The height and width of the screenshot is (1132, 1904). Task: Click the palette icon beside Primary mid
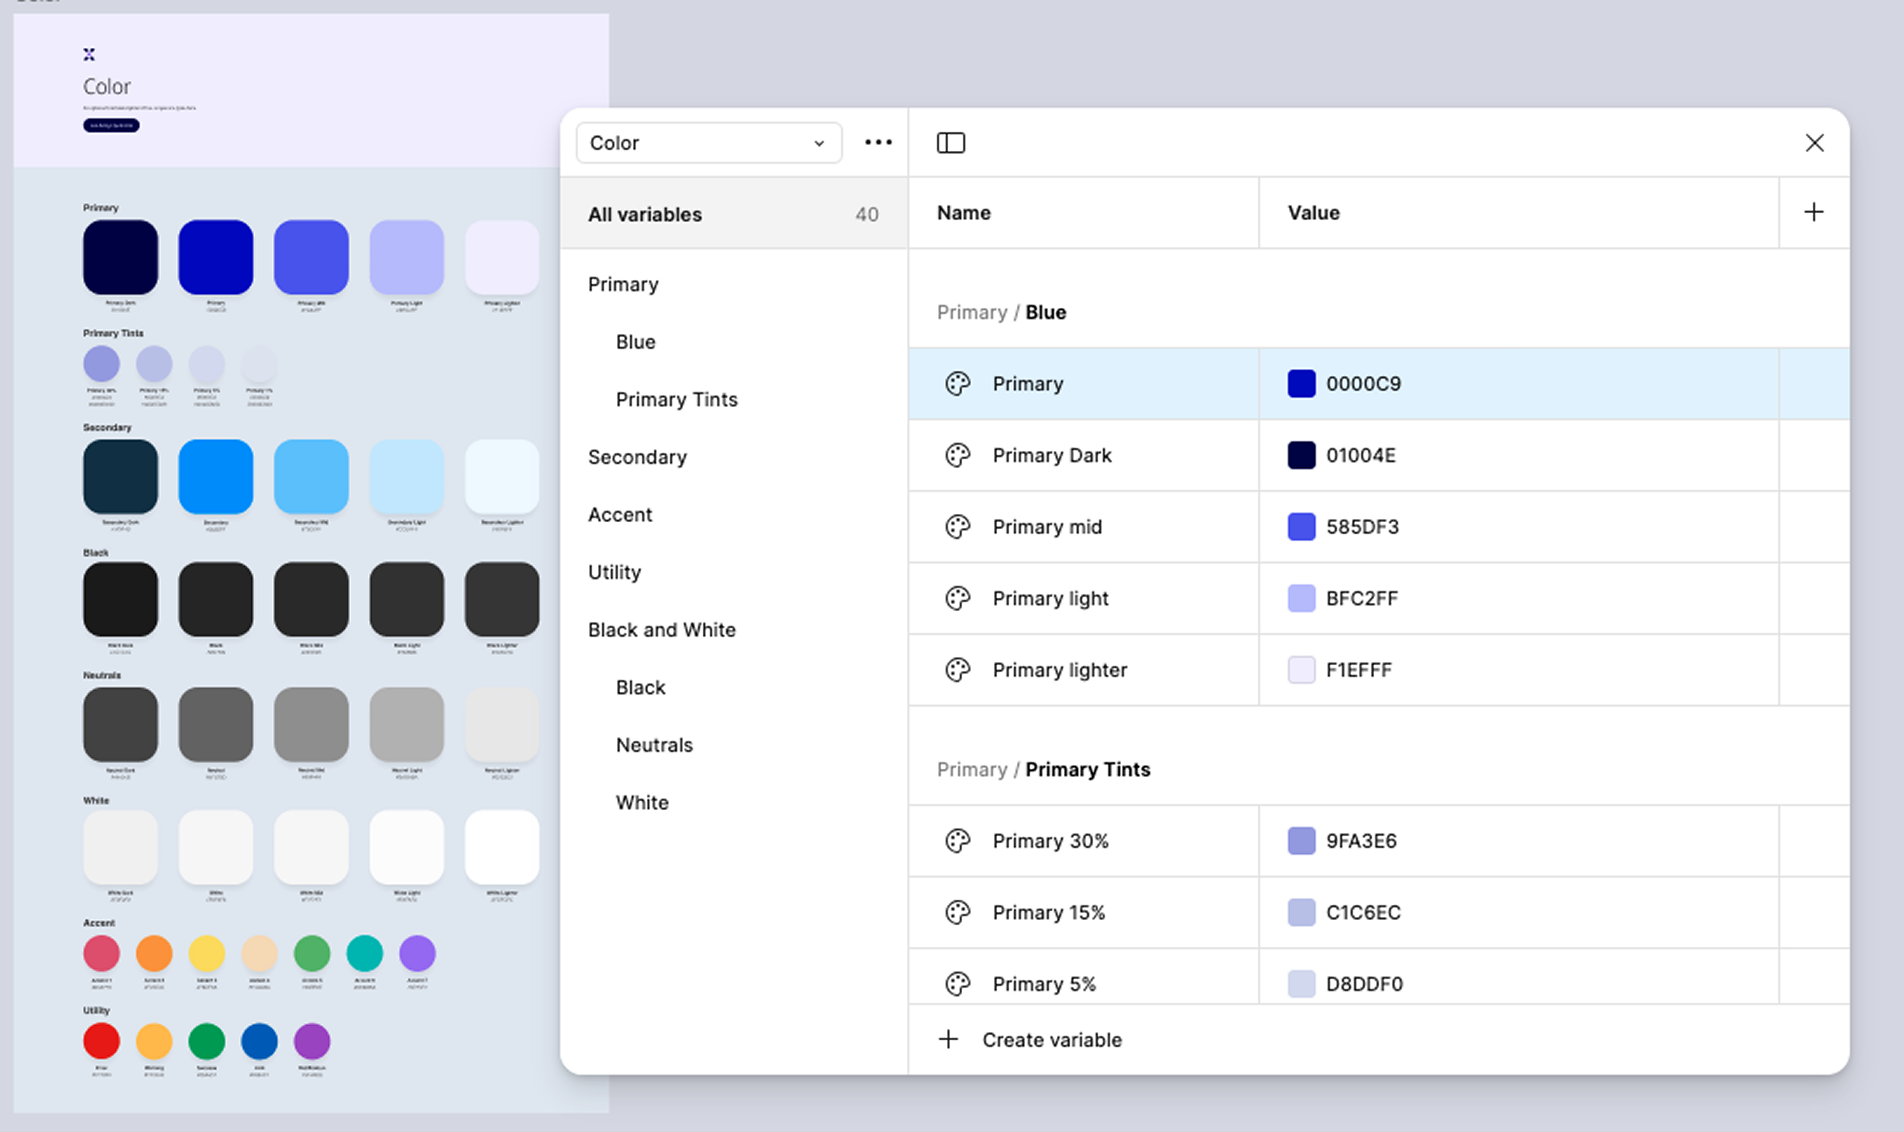point(958,526)
